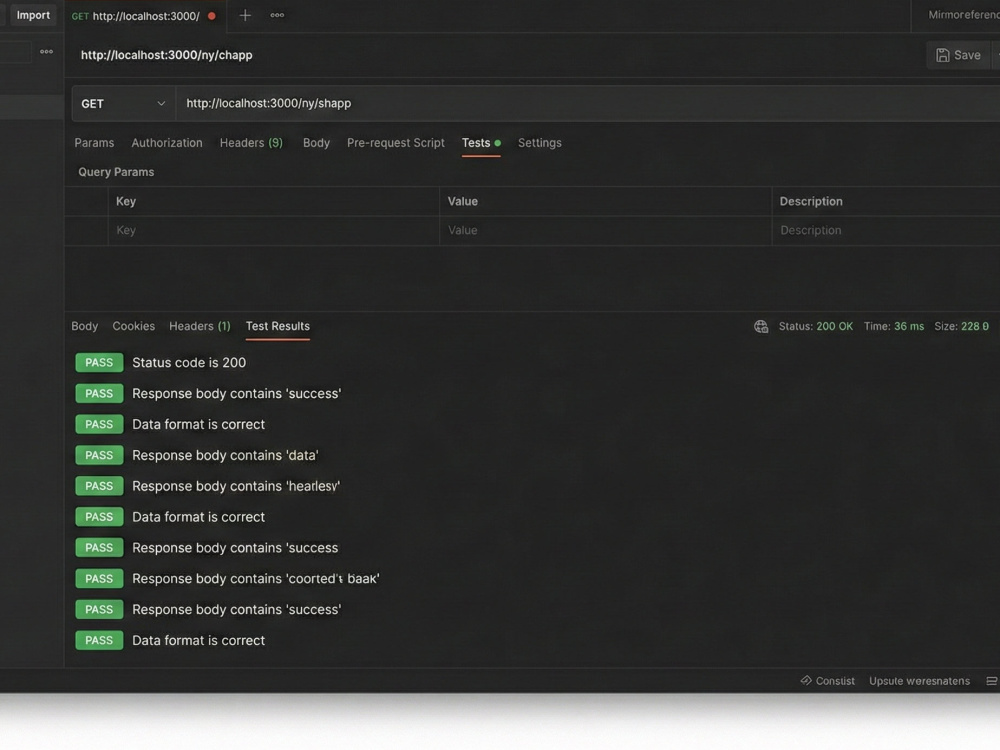Open the request Settings tab
The image size is (1000, 750).
tap(540, 143)
